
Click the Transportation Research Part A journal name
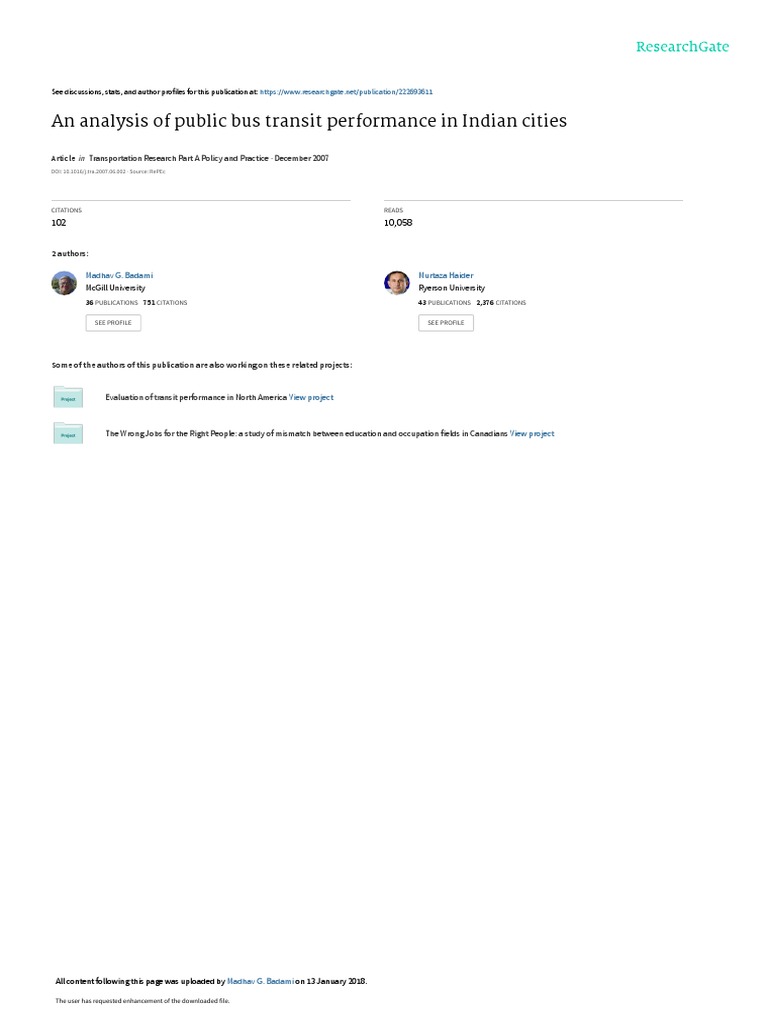pyautogui.click(x=178, y=158)
